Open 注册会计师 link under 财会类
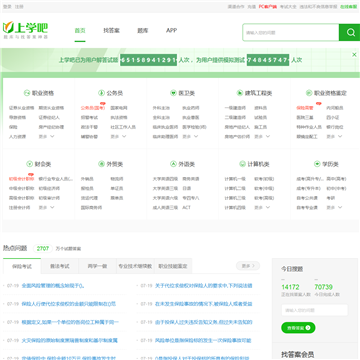This screenshot has width=360, height=360. (x=19, y=207)
